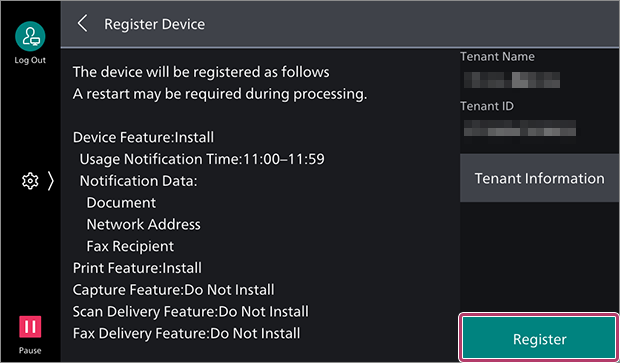Select the blurred Tenant Name value

click(x=512, y=79)
